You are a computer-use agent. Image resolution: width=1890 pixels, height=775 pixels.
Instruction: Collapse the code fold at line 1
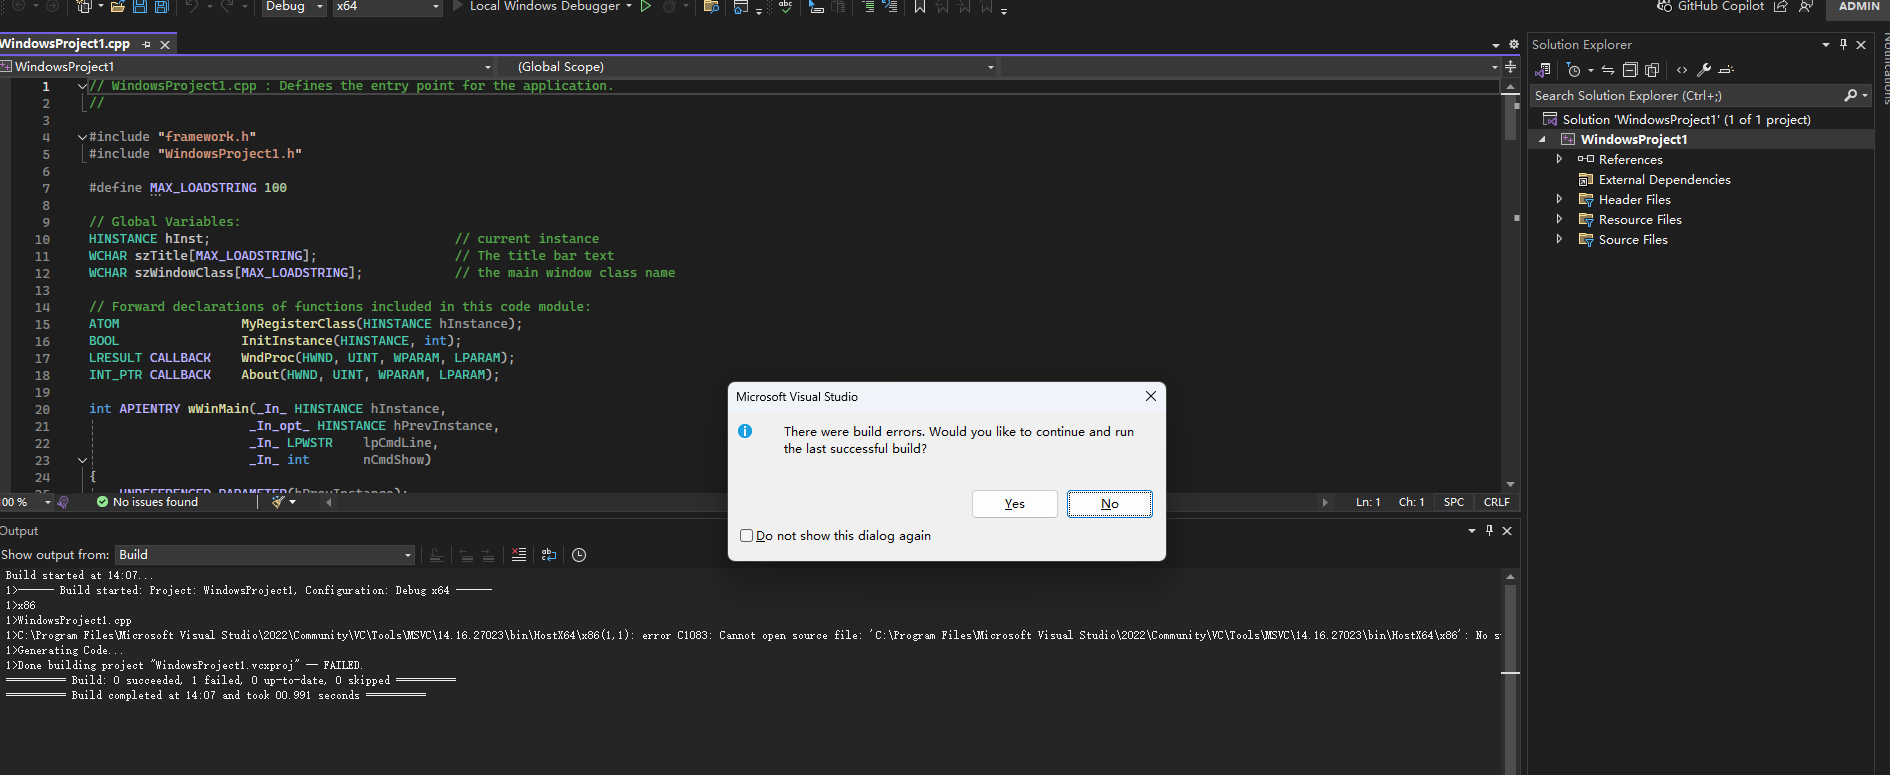click(x=82, y=86)
